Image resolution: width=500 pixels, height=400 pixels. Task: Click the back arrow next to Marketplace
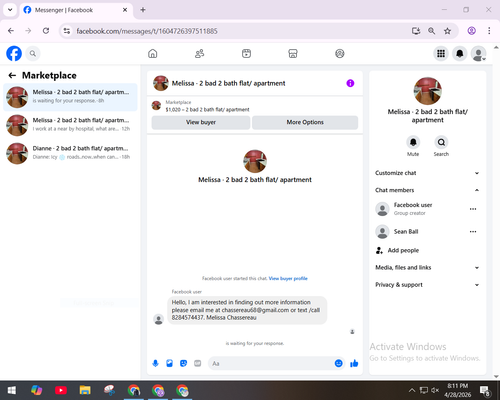point(12,75)
